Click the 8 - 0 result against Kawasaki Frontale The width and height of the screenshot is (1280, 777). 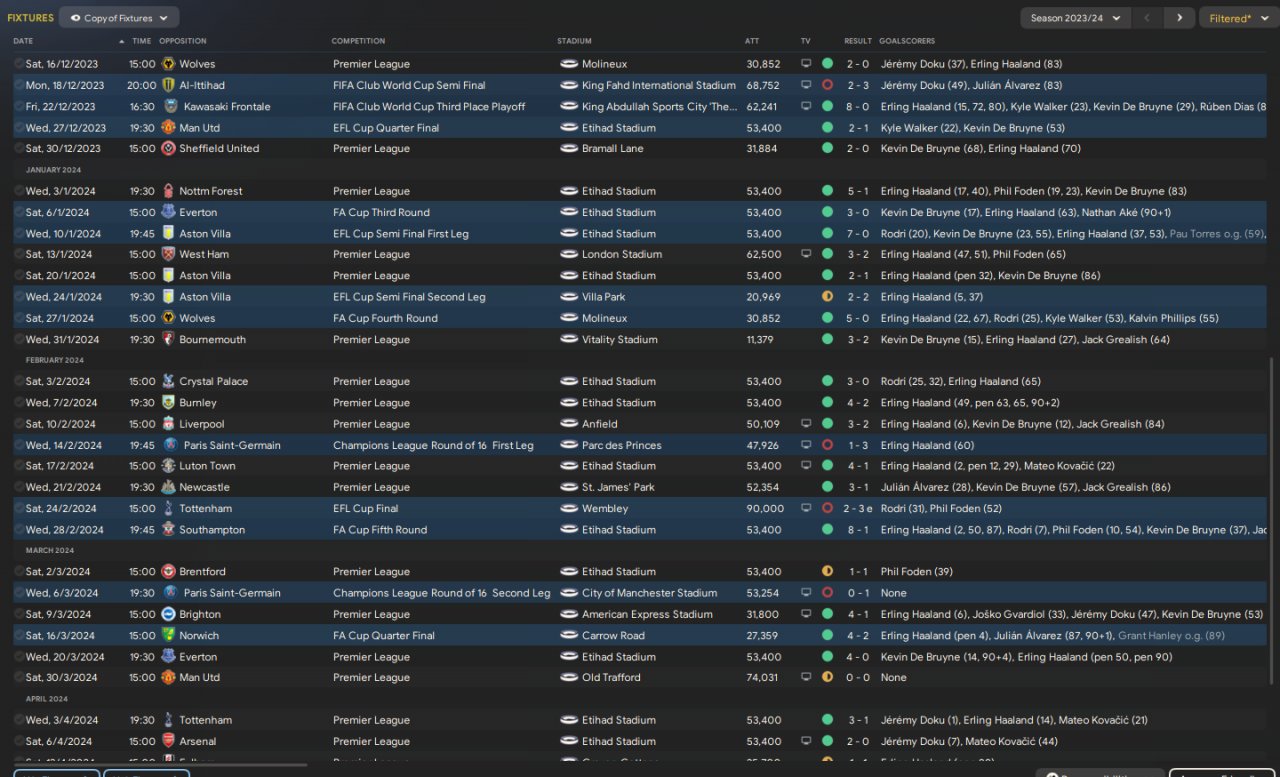pyautogui.click(x=858, y=106)
